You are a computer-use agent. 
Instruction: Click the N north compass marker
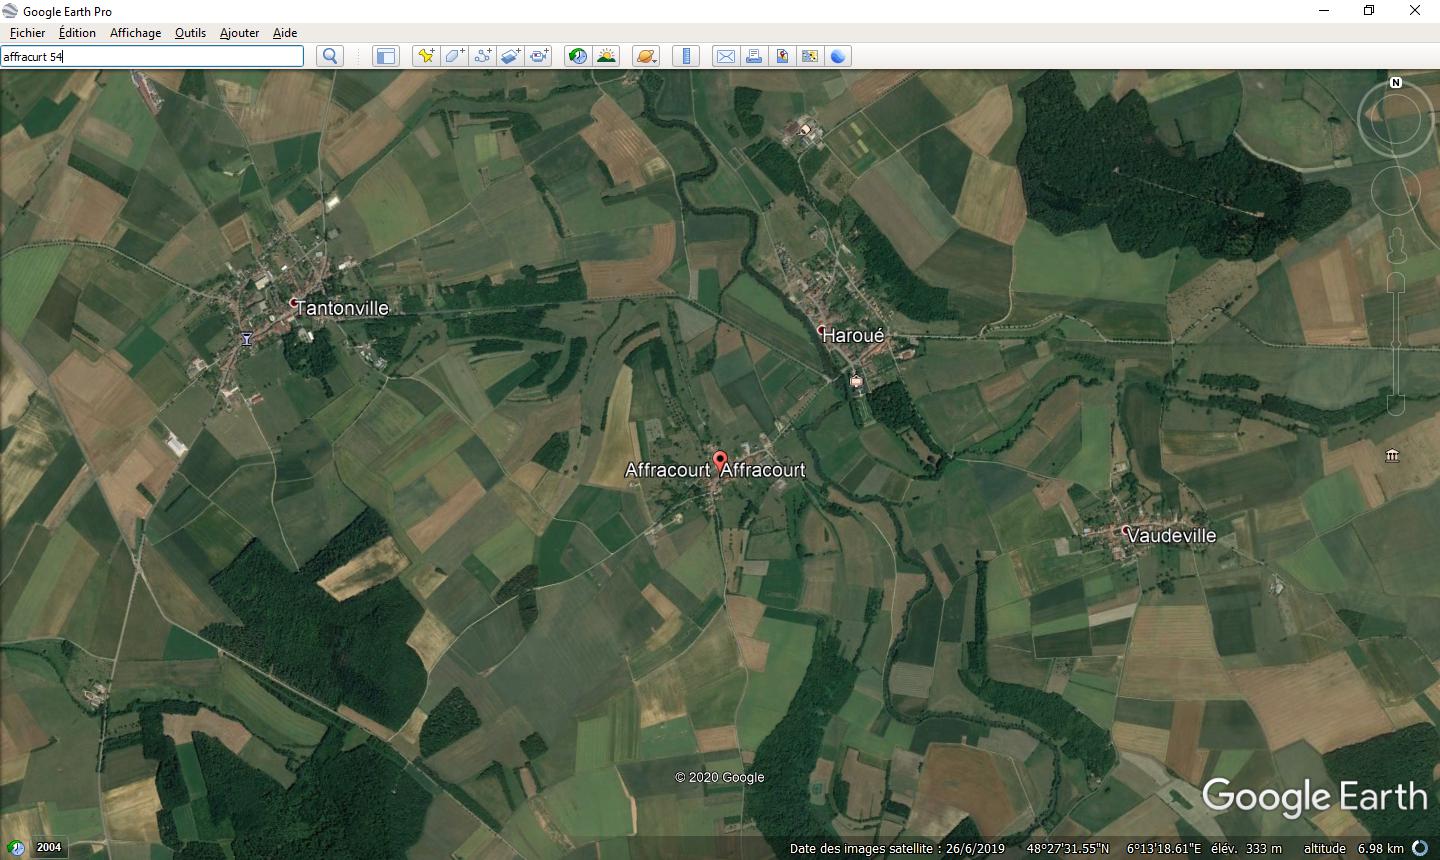click(1396, 82)
